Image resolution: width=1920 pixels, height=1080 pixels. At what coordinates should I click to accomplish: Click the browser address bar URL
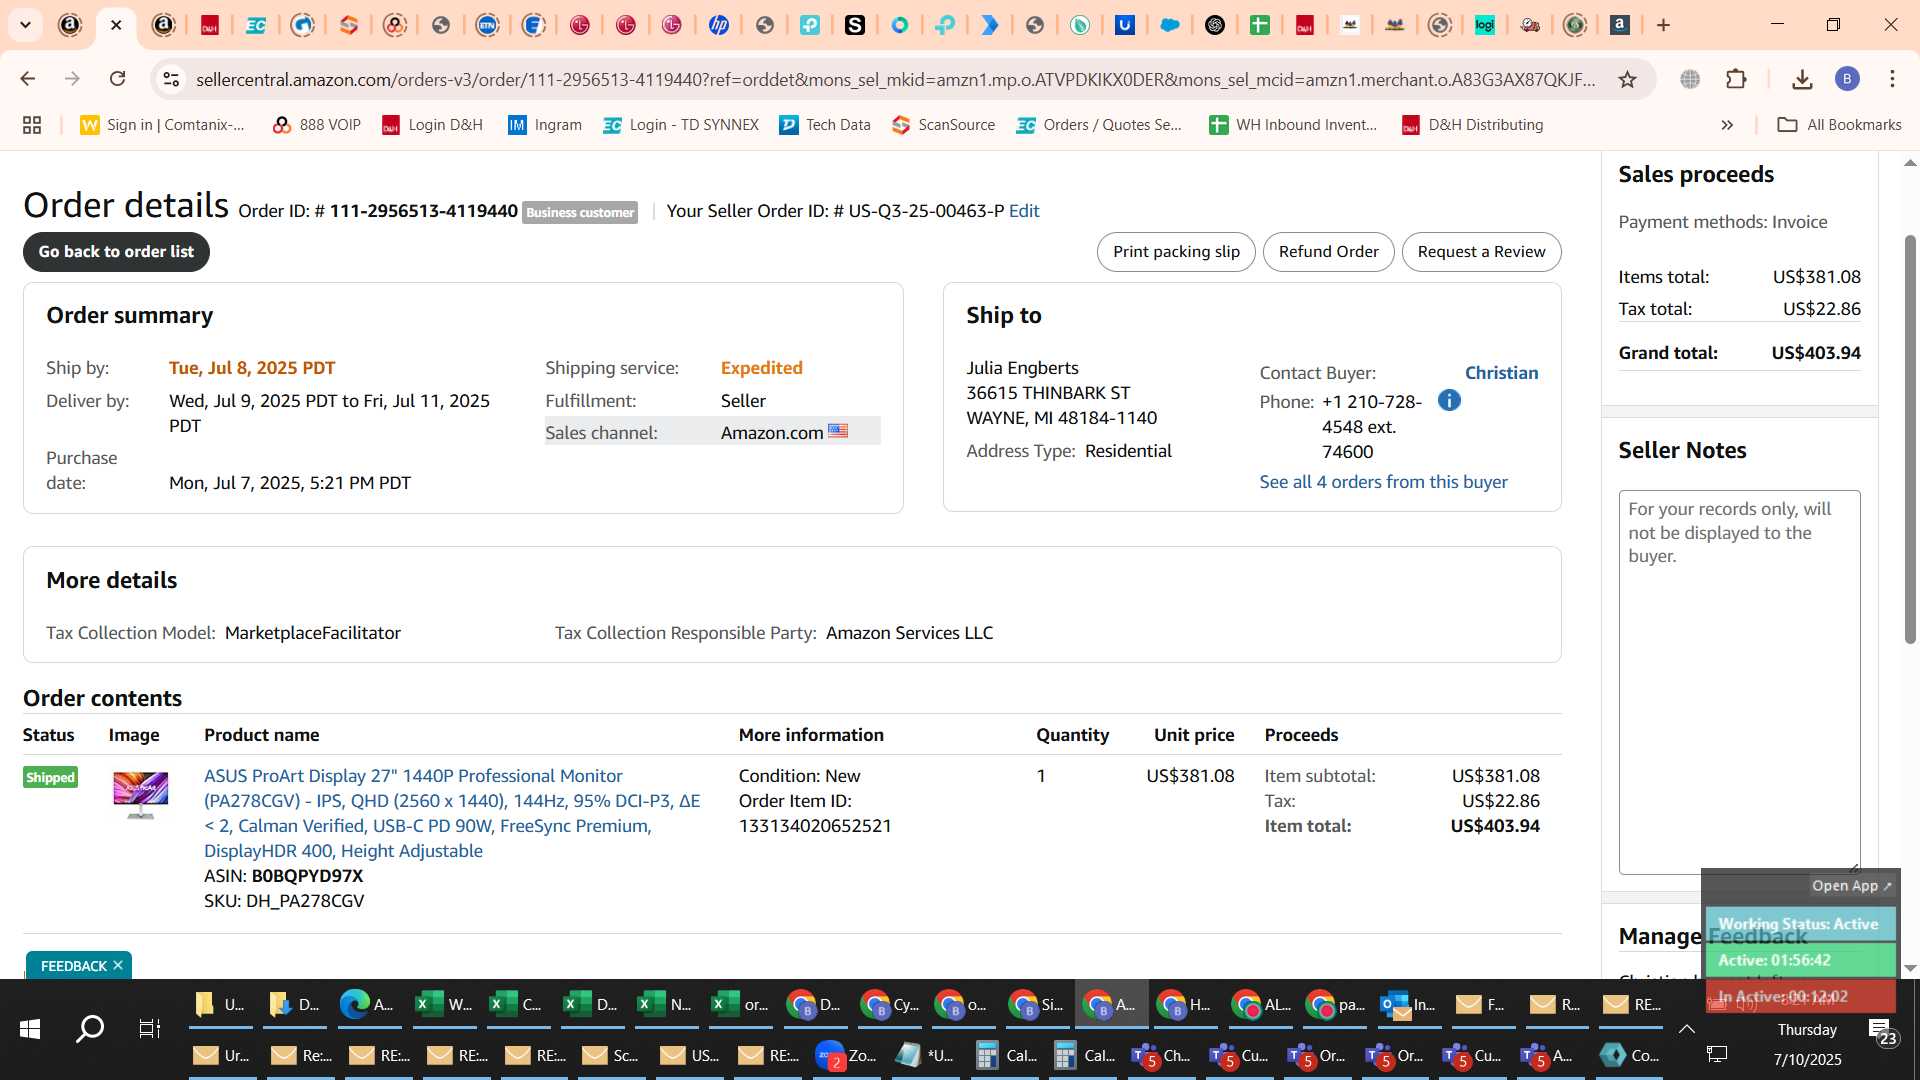(x=895, y=79)
